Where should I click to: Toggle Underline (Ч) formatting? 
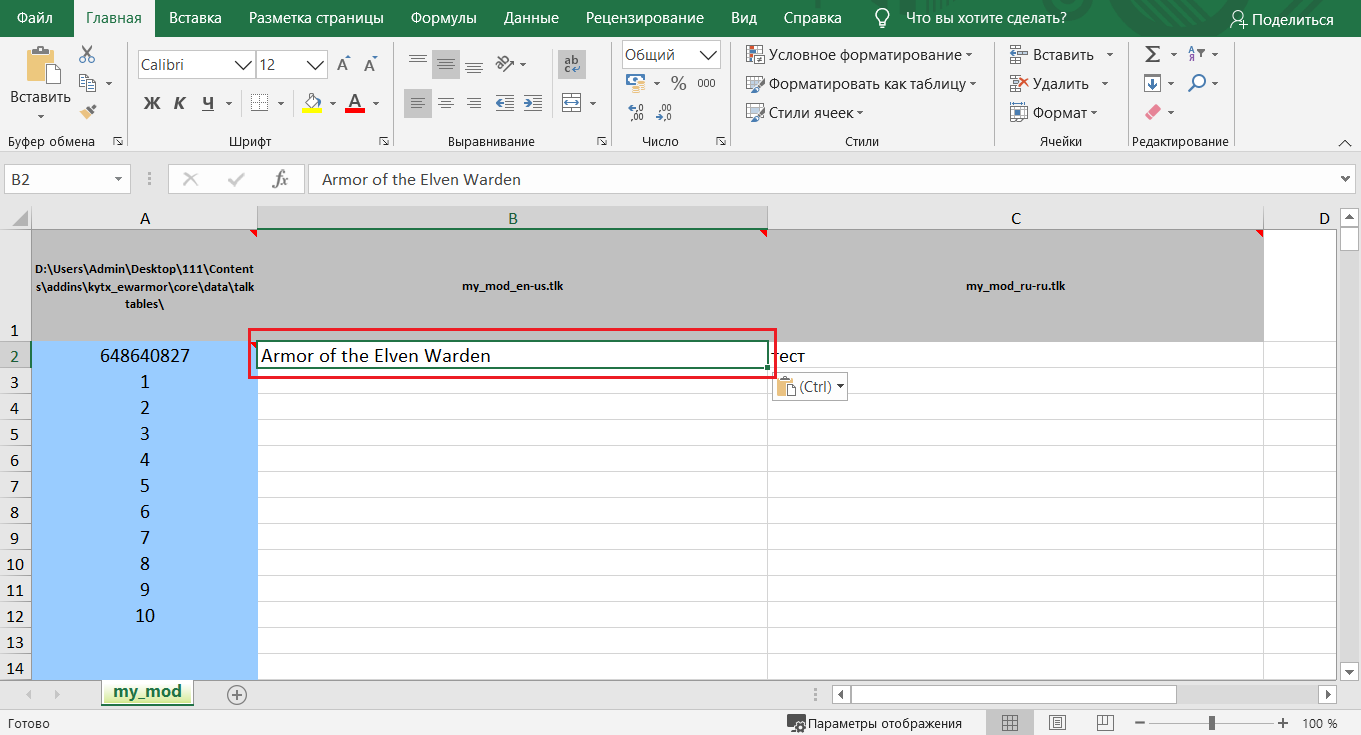208,102
